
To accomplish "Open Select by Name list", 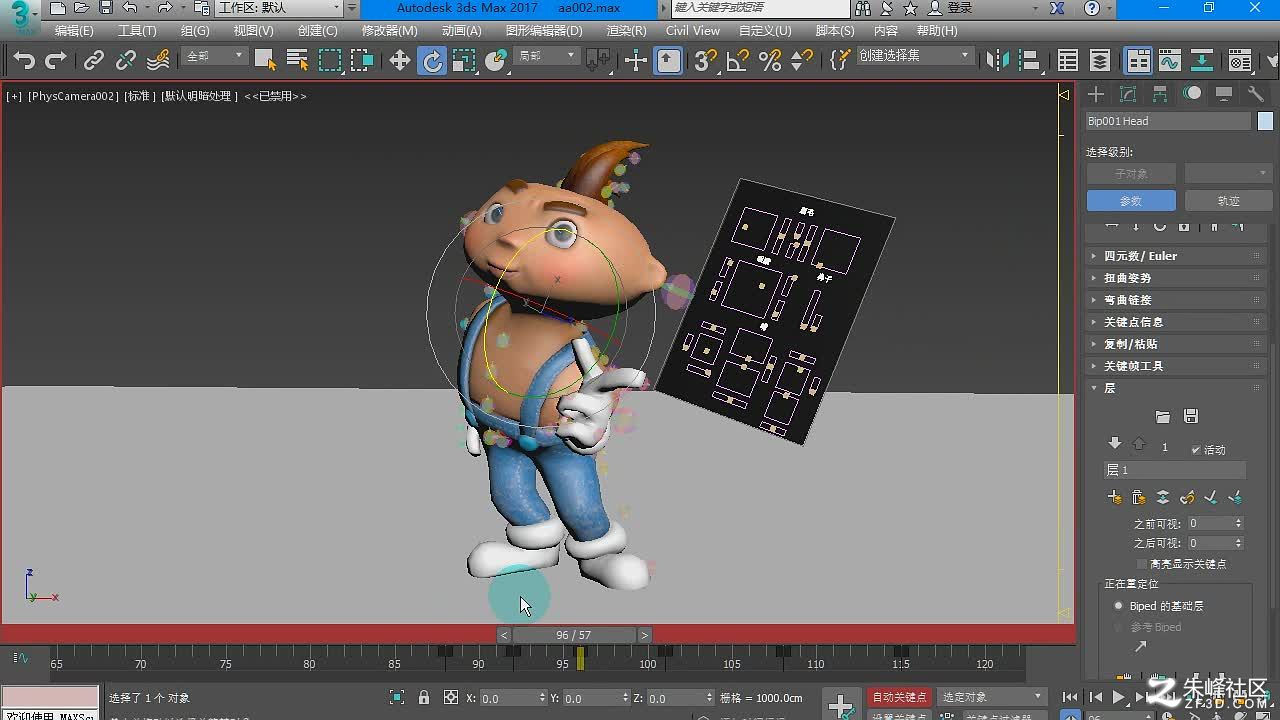I will (x=297, y=61).
